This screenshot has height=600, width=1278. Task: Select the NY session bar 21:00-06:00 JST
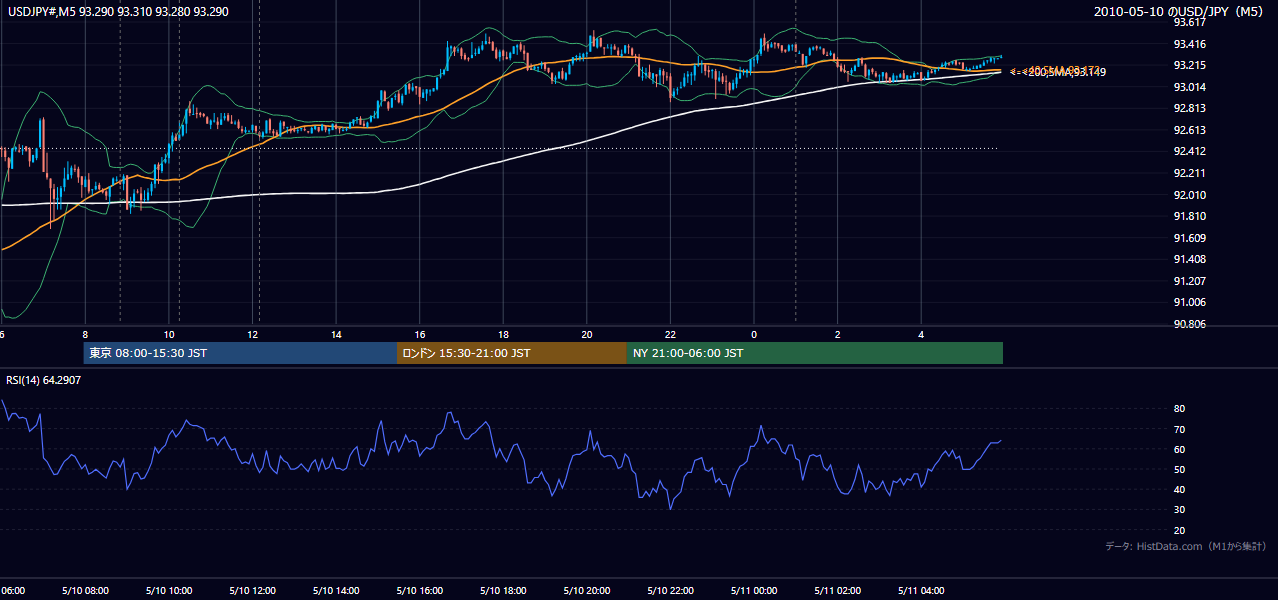[x=815, y=353]
